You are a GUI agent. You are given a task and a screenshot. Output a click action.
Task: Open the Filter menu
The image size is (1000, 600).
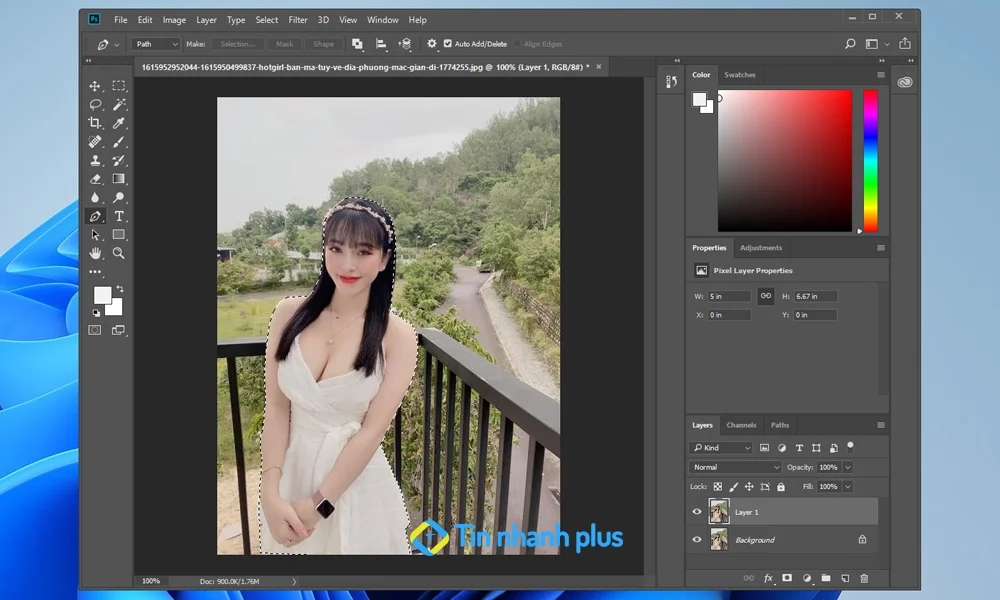click(x=298, y=20)
